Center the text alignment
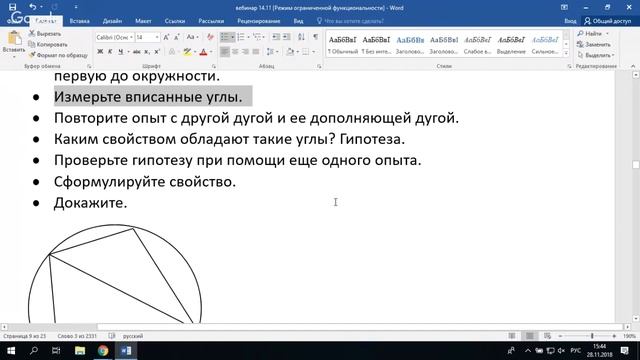This screenshot has width=640, height=360. 235,52
